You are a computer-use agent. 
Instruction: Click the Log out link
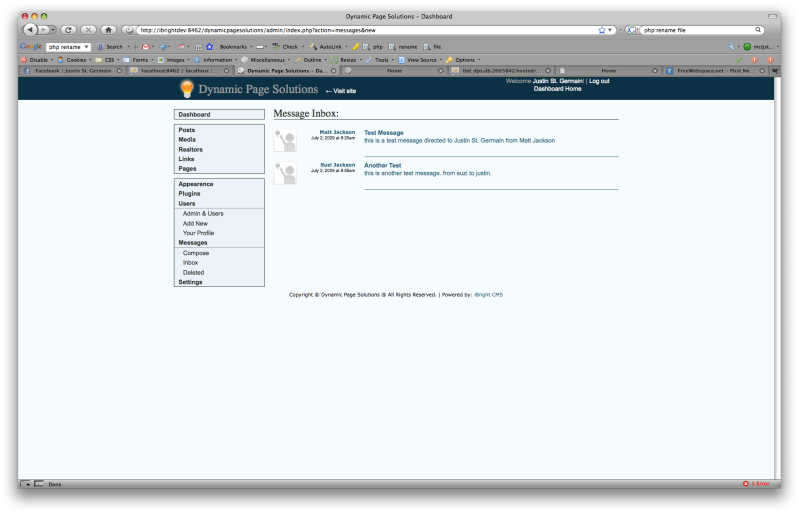click(599, 81)
